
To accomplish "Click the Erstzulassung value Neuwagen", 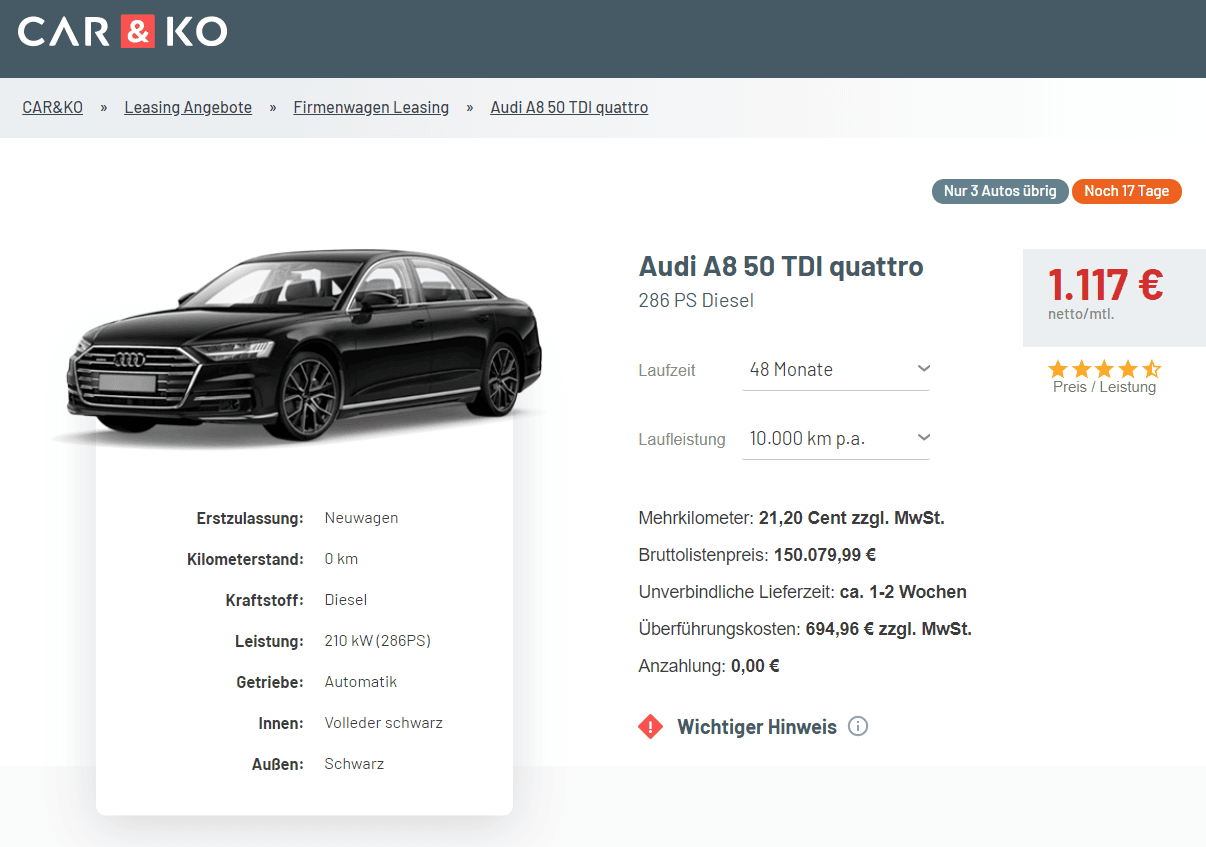I will tap(361, 518).
